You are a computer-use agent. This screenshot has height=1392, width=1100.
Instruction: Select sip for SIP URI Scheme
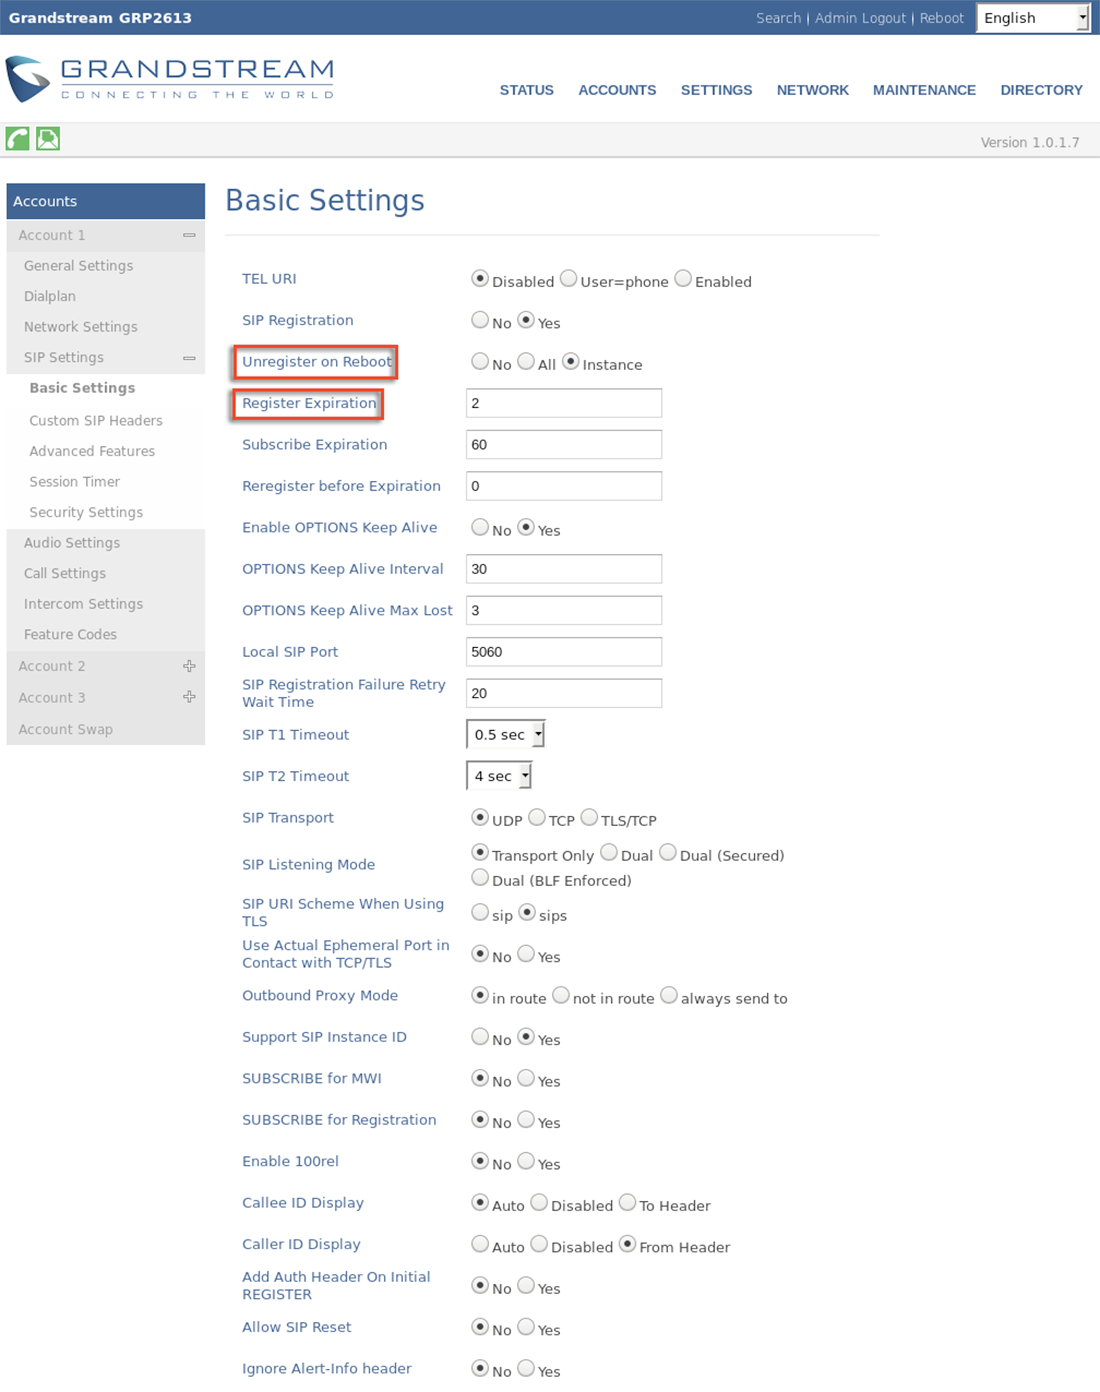(x=480, y=913)
